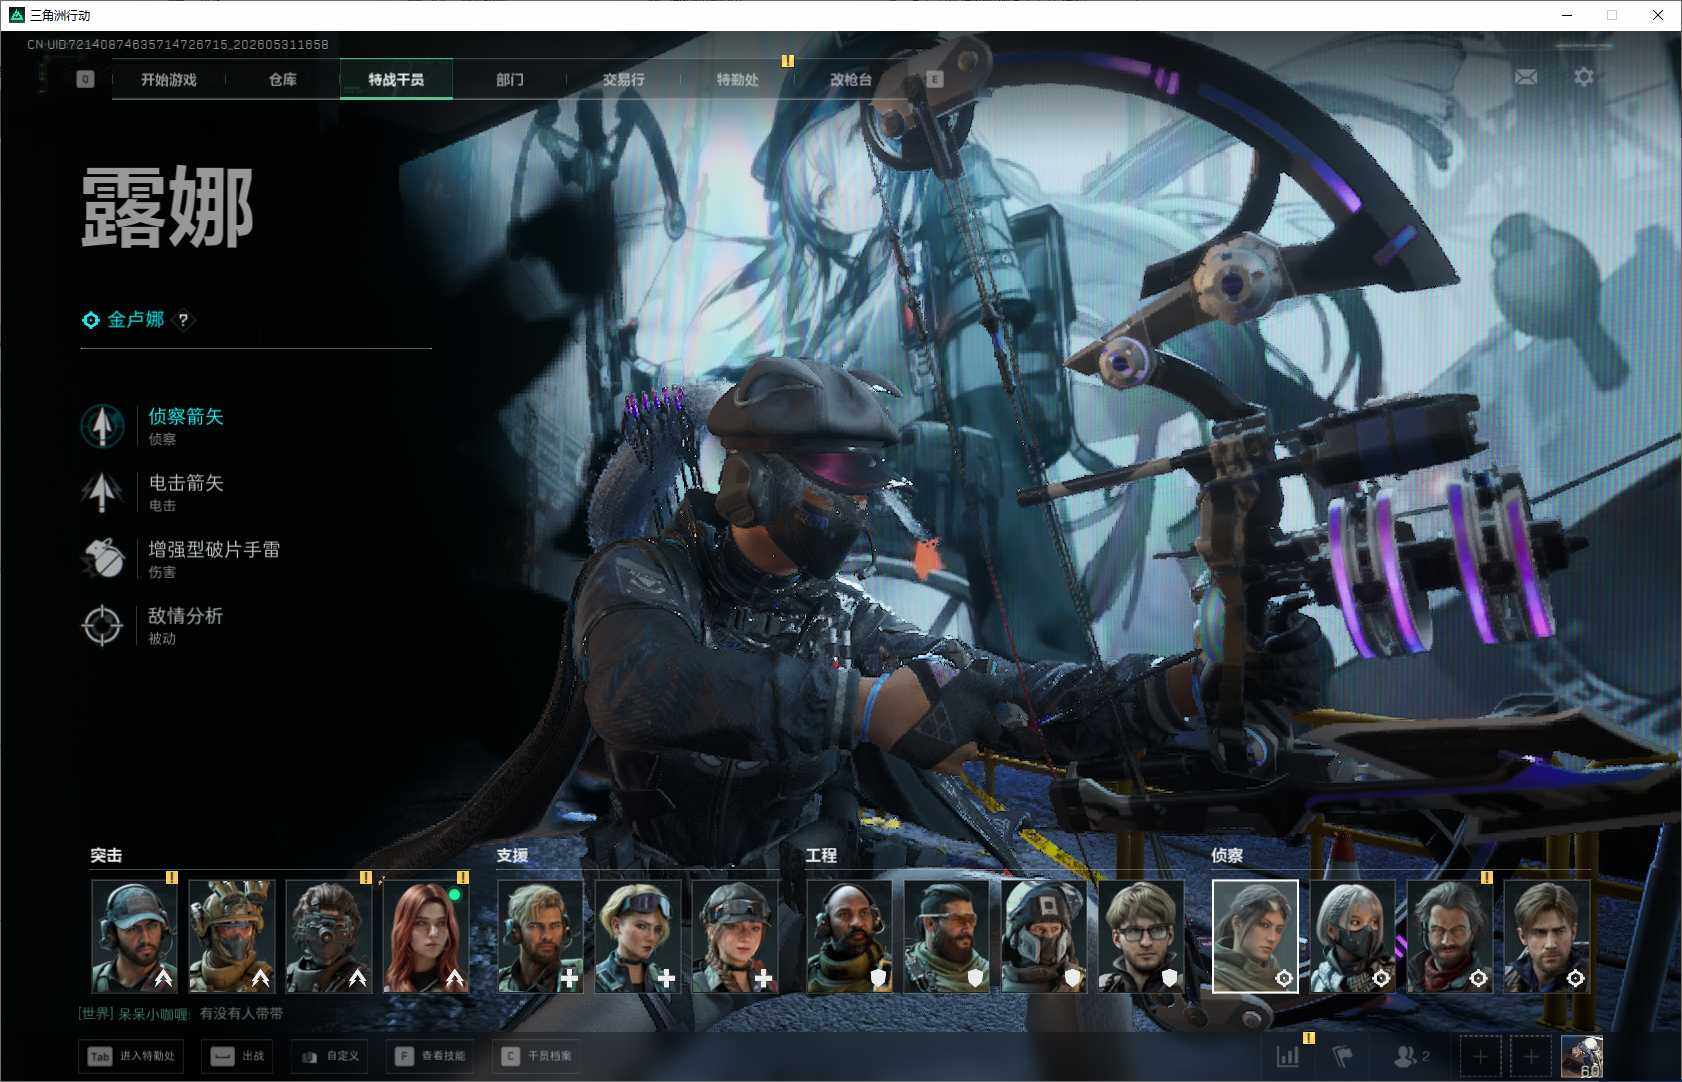Click the Q key previous-tab icon
Screen dimensions: 1682x1082
[85, 79]
